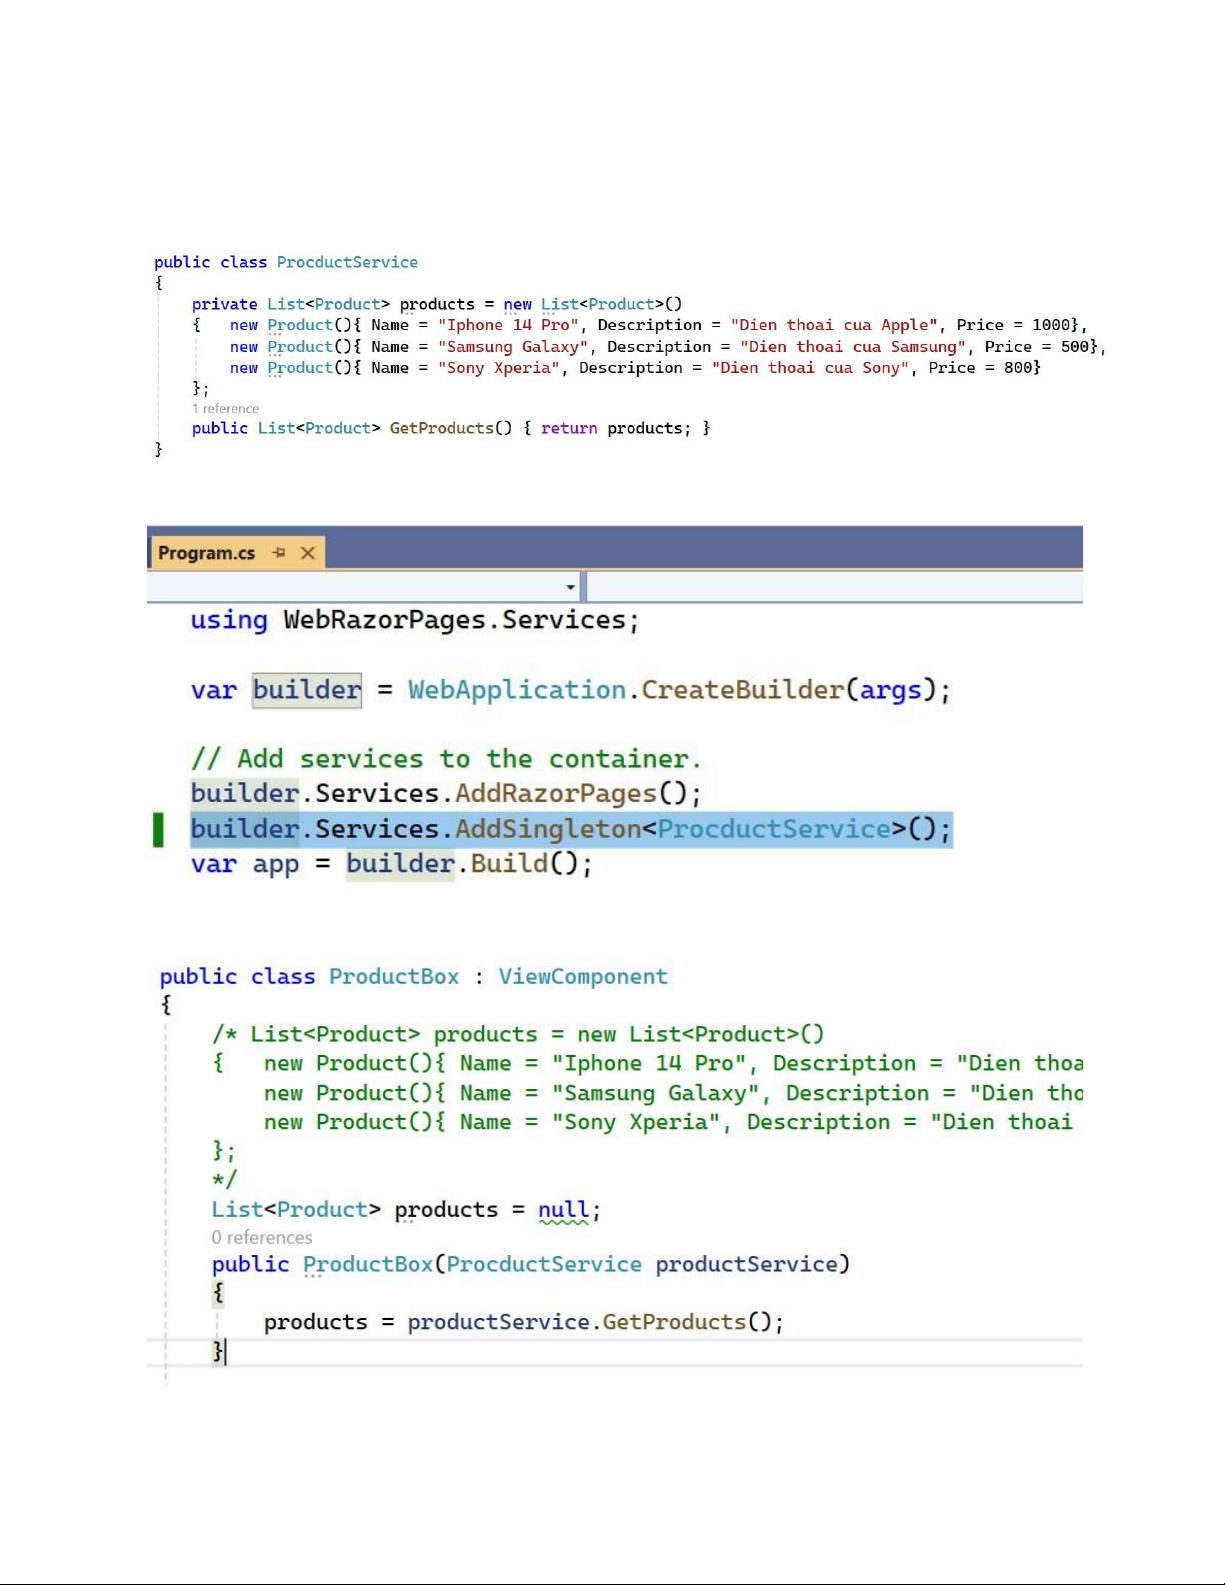Select the Program.cs editor tab
Viewport: 1225px width, 1585px height.
207,553
